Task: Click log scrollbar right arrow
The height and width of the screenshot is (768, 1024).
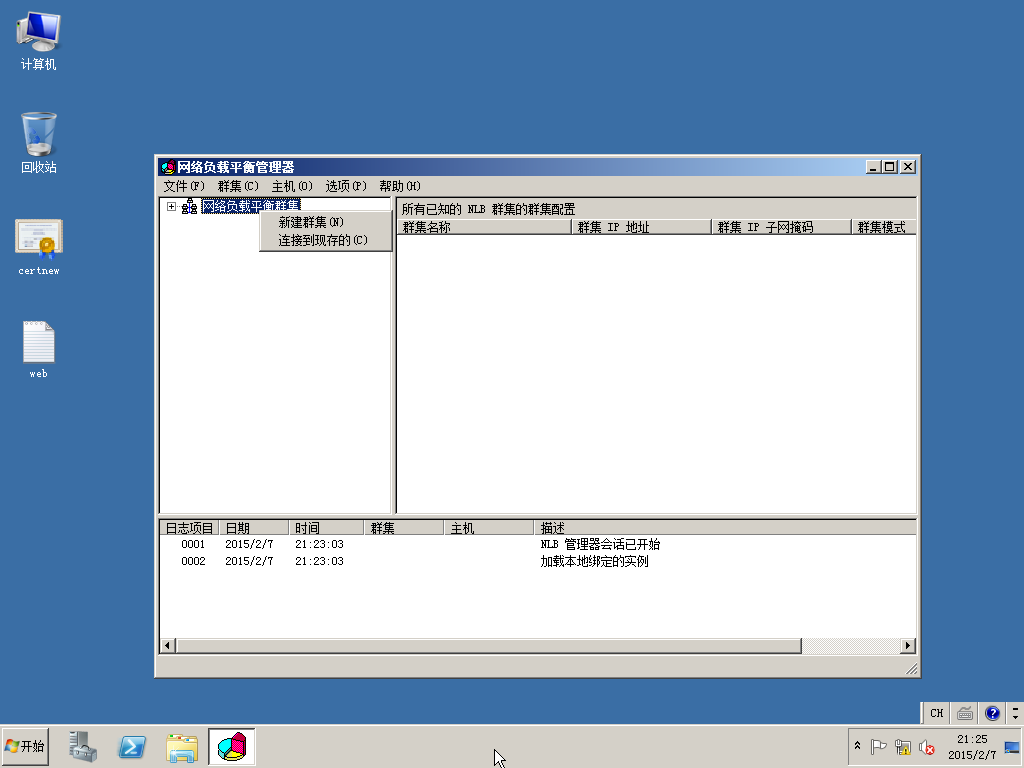Action: [x=907, y=646]
